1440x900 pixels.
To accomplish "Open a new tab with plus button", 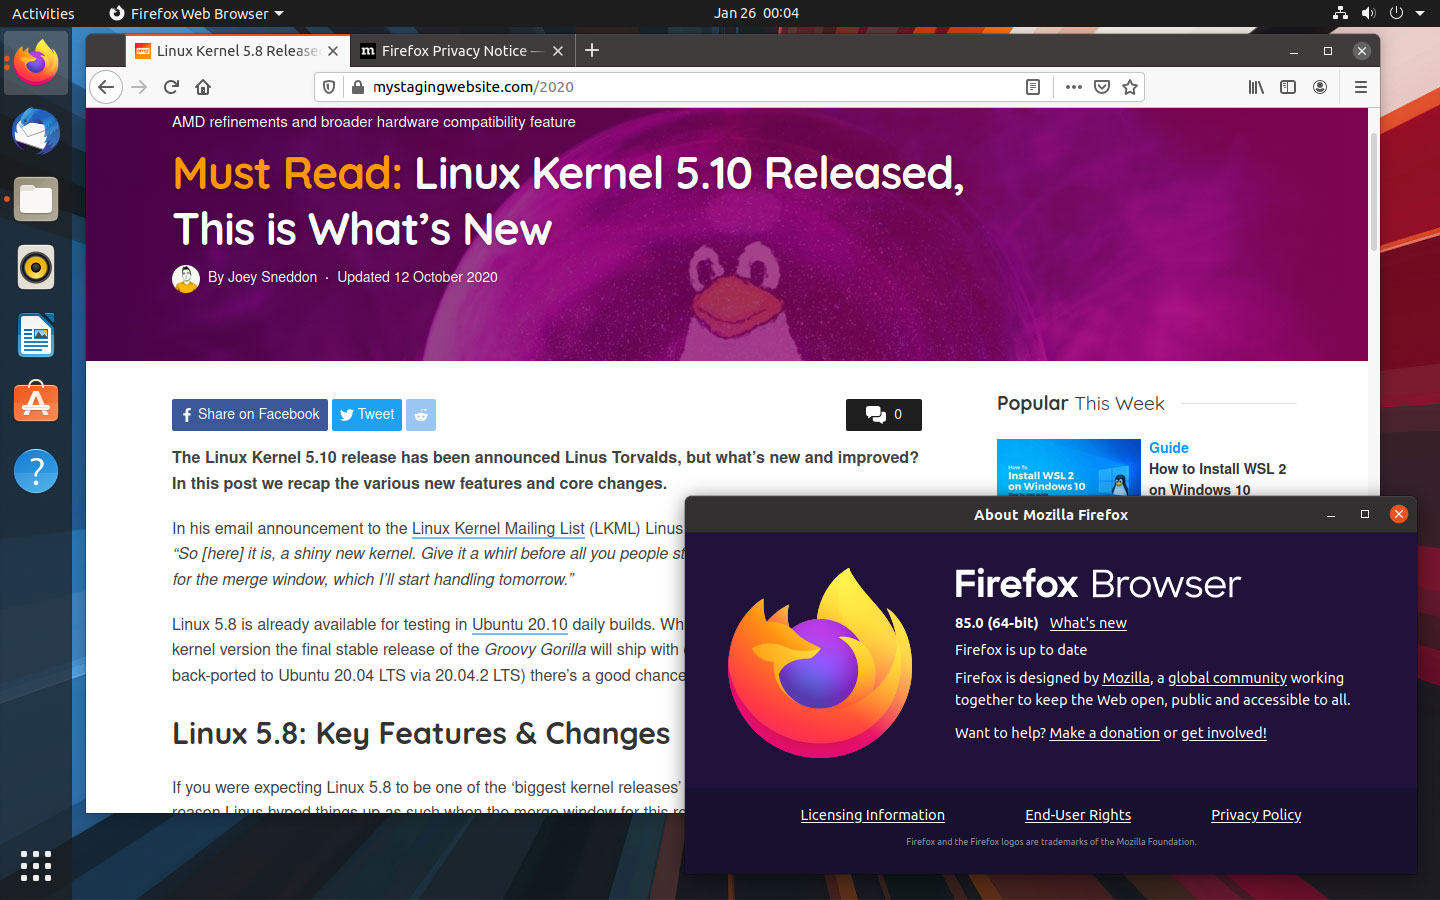I will click(x=592, y=50).
